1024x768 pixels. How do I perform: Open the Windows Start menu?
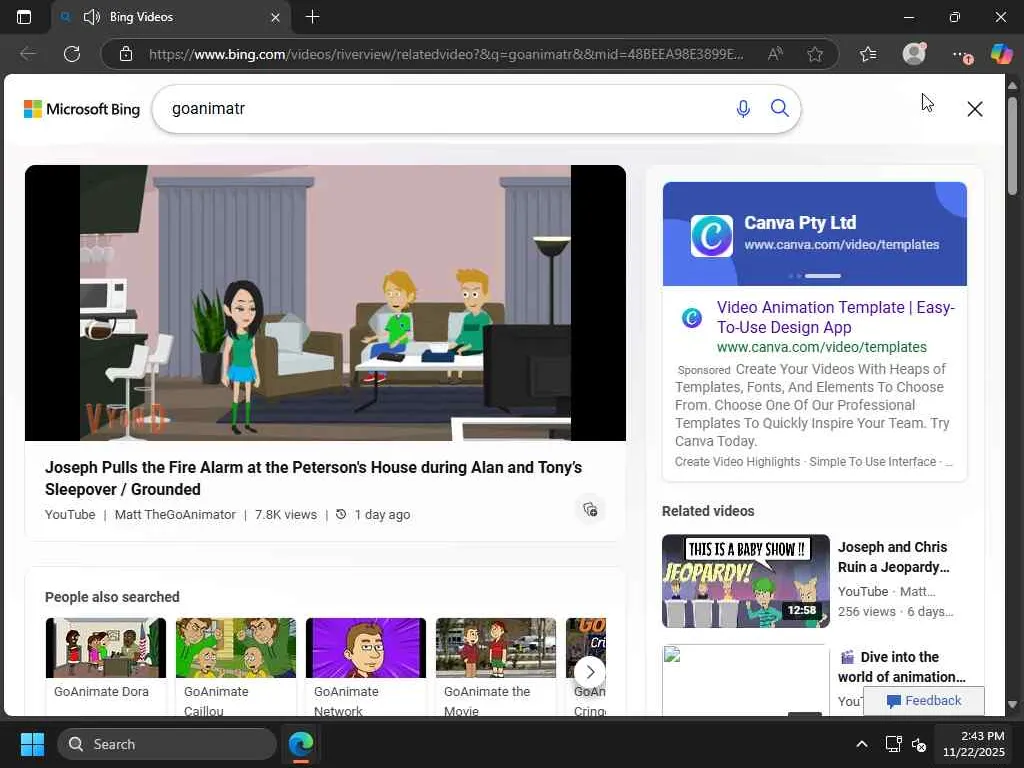pyautogui.click(x=32, y=744)
